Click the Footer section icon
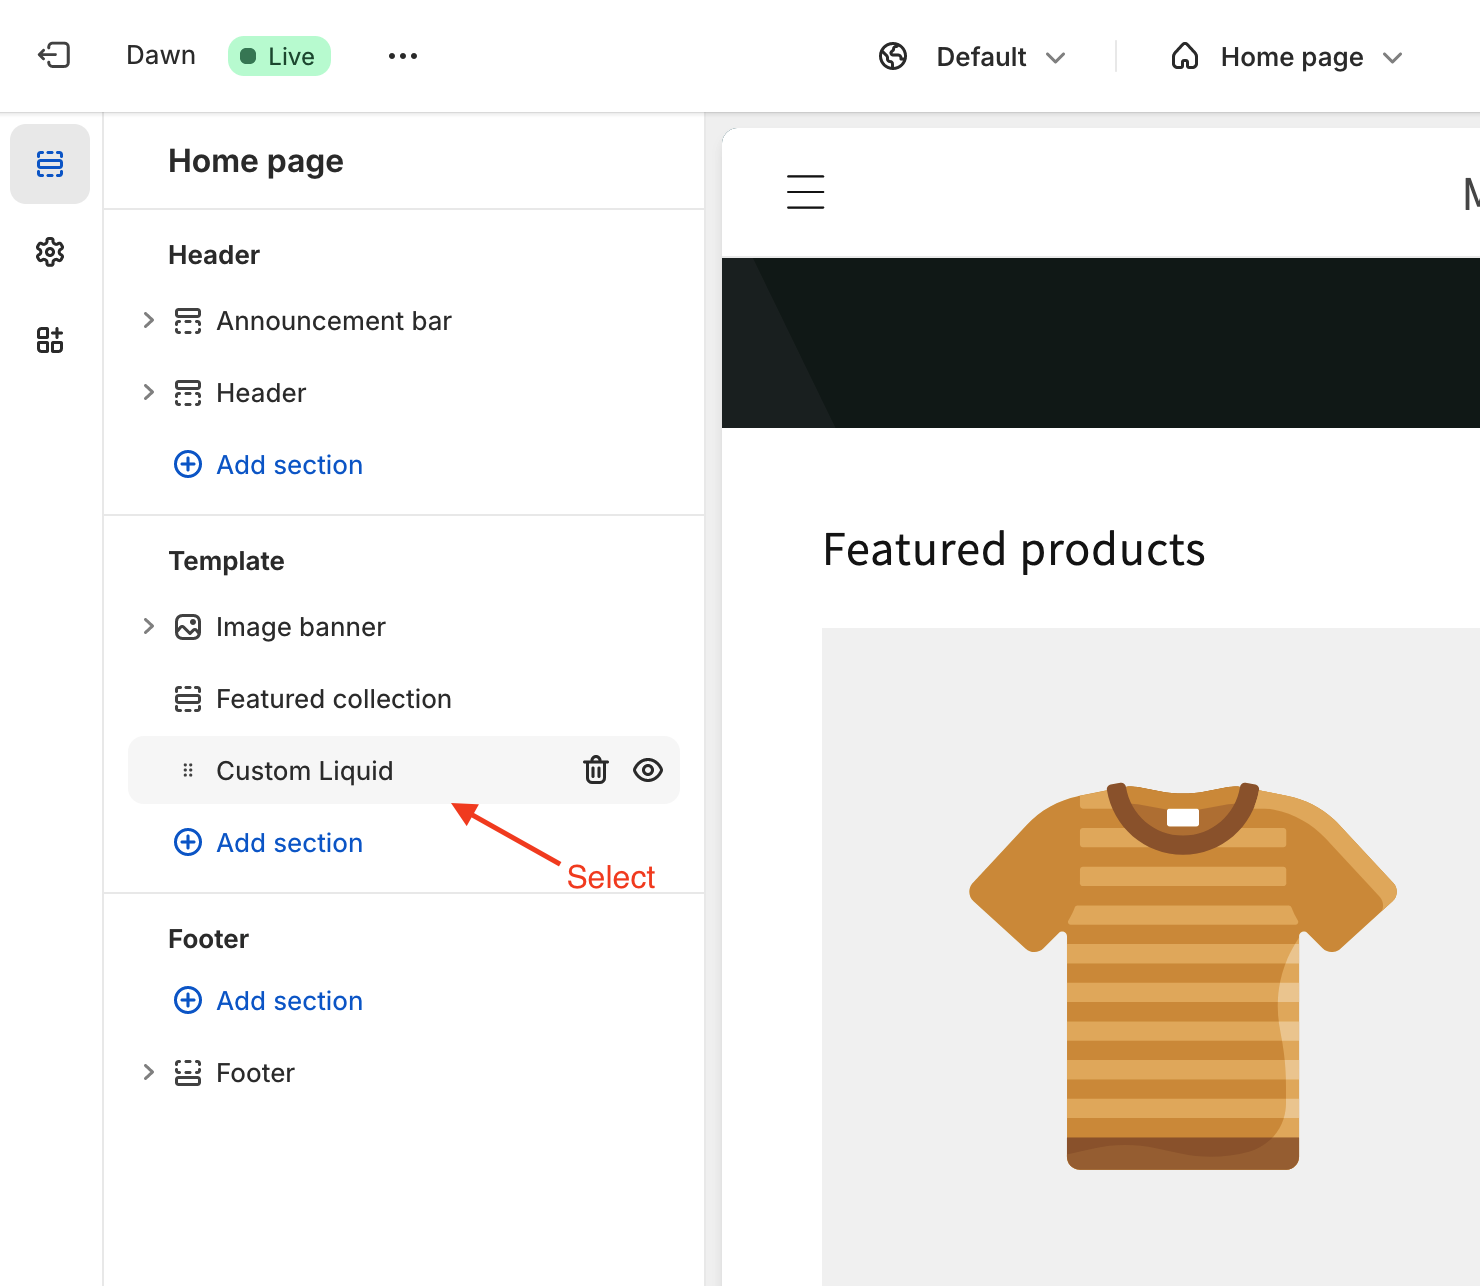The height and width of the screenshot is (1286, 1480). pyautogui.click(x=188, y=1073)
